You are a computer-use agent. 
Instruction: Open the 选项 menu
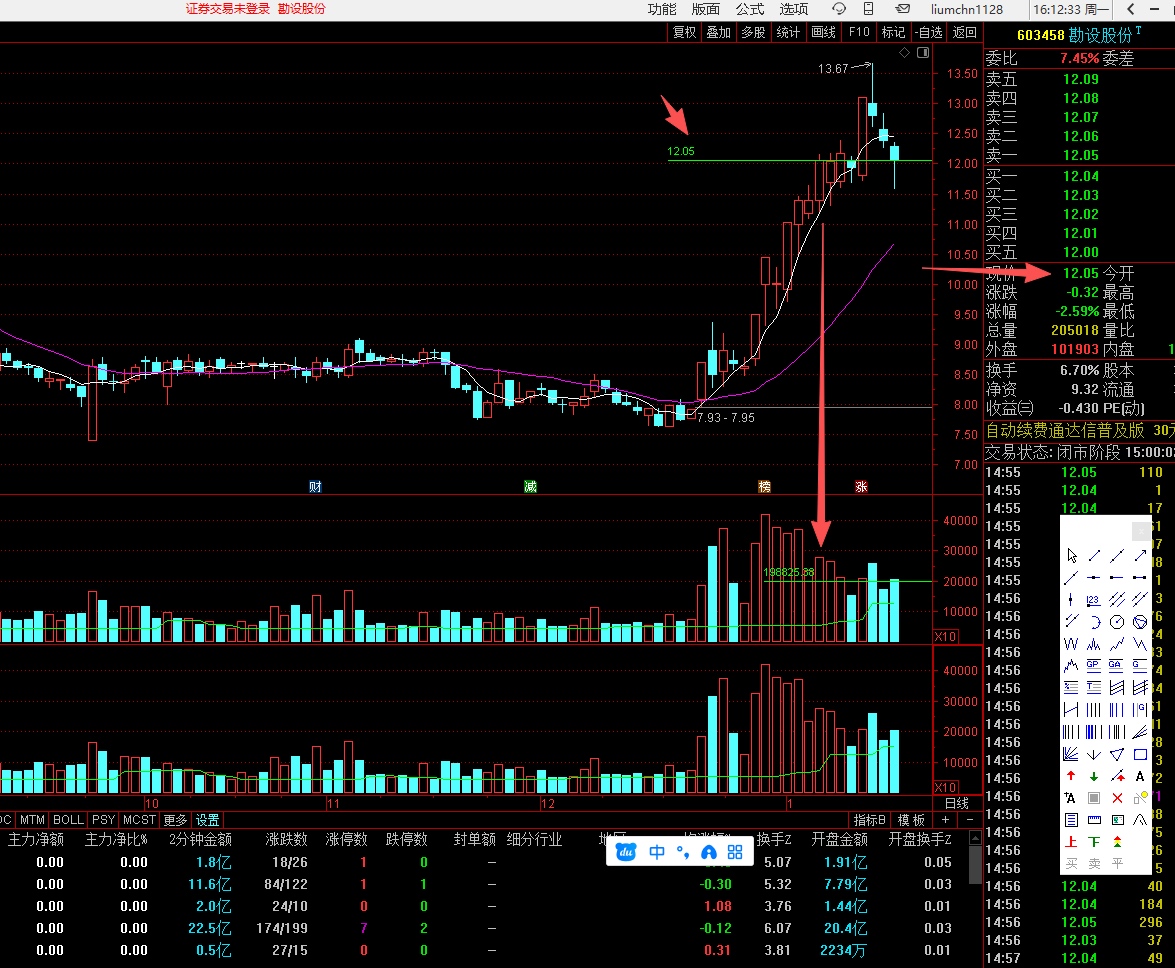[x=794, y=9]
